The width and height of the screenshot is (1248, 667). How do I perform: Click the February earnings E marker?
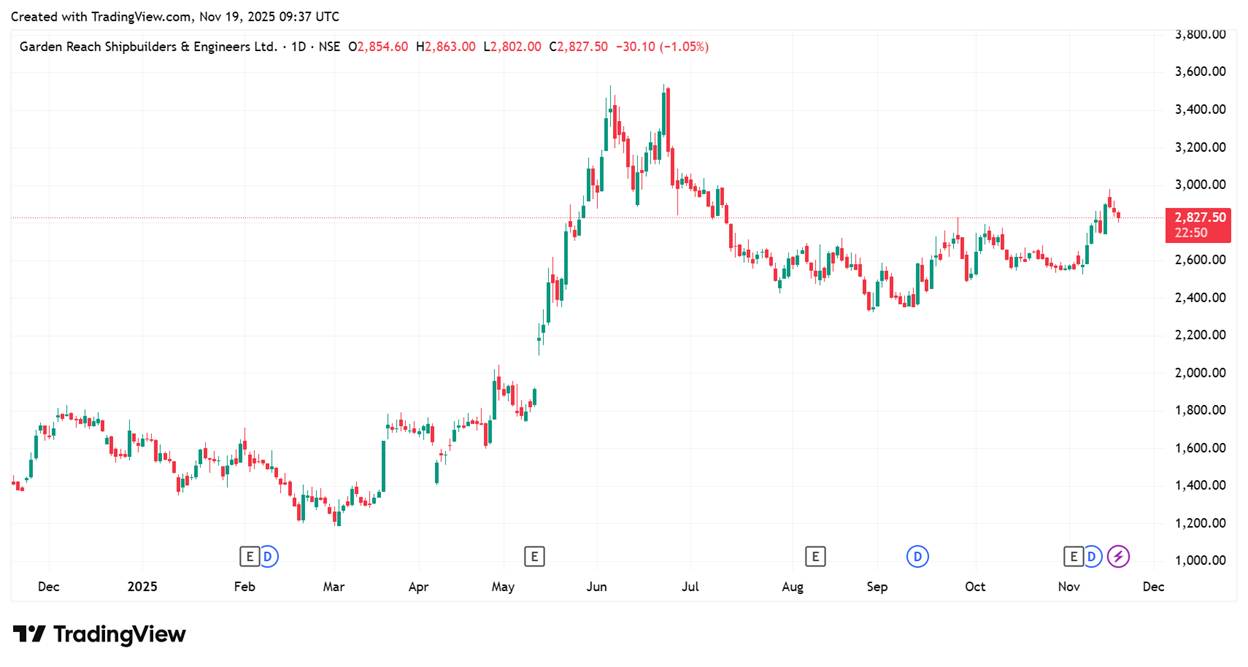coord(249,556)
